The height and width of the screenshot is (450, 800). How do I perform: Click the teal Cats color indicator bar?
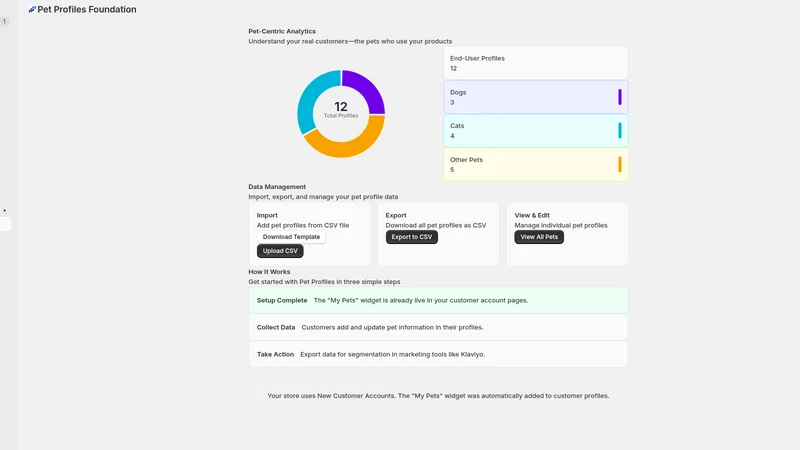tap(620, 131)
